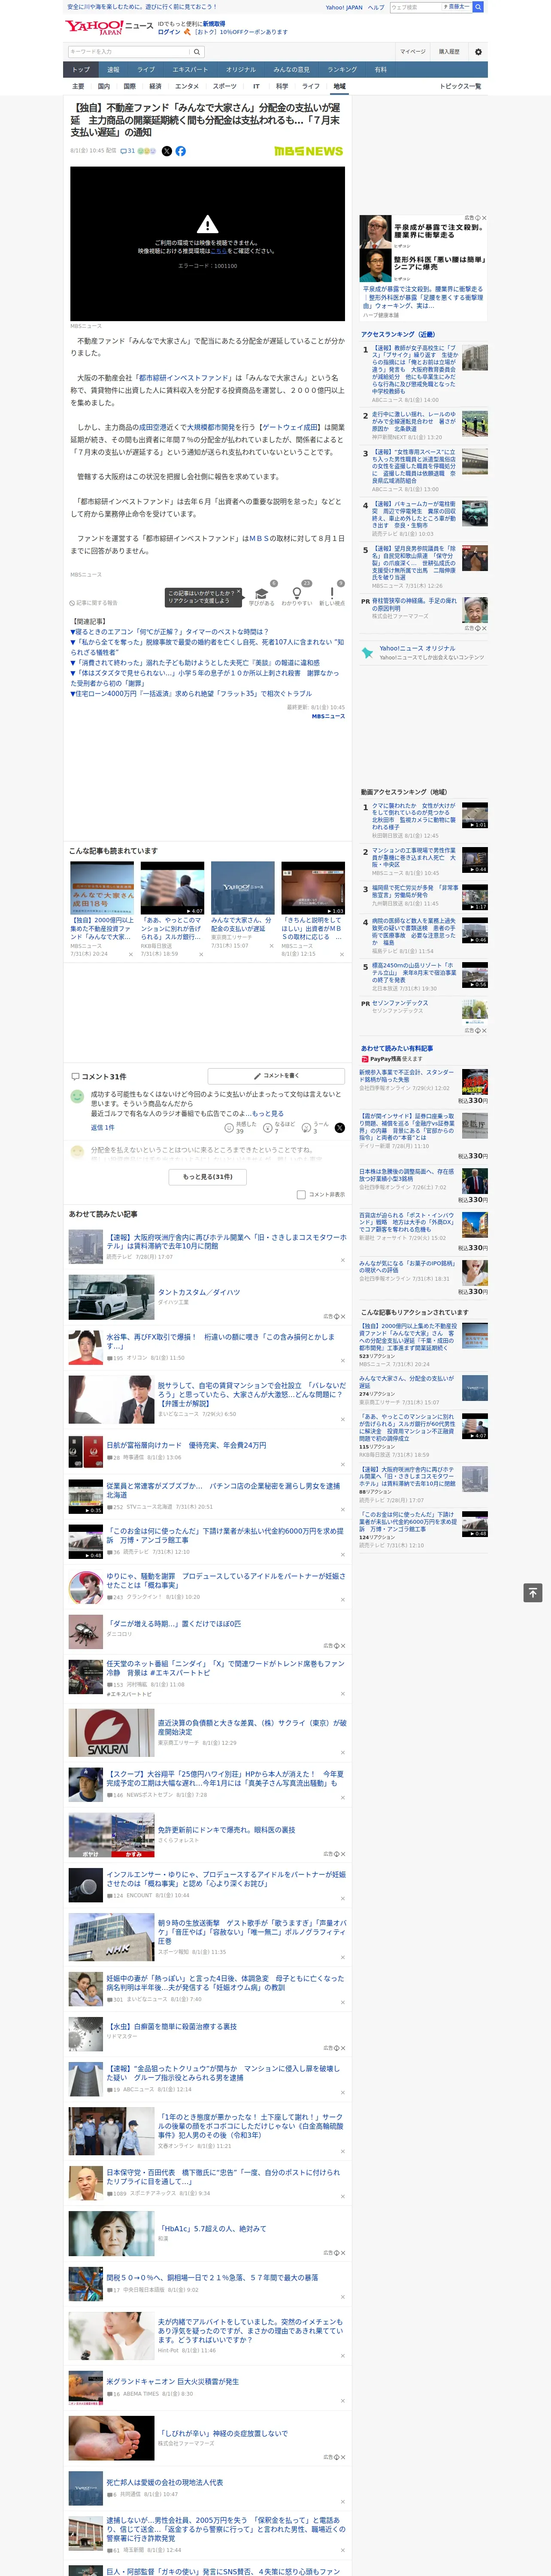Click 記事に関する報告 report icon link

point(94,603)
